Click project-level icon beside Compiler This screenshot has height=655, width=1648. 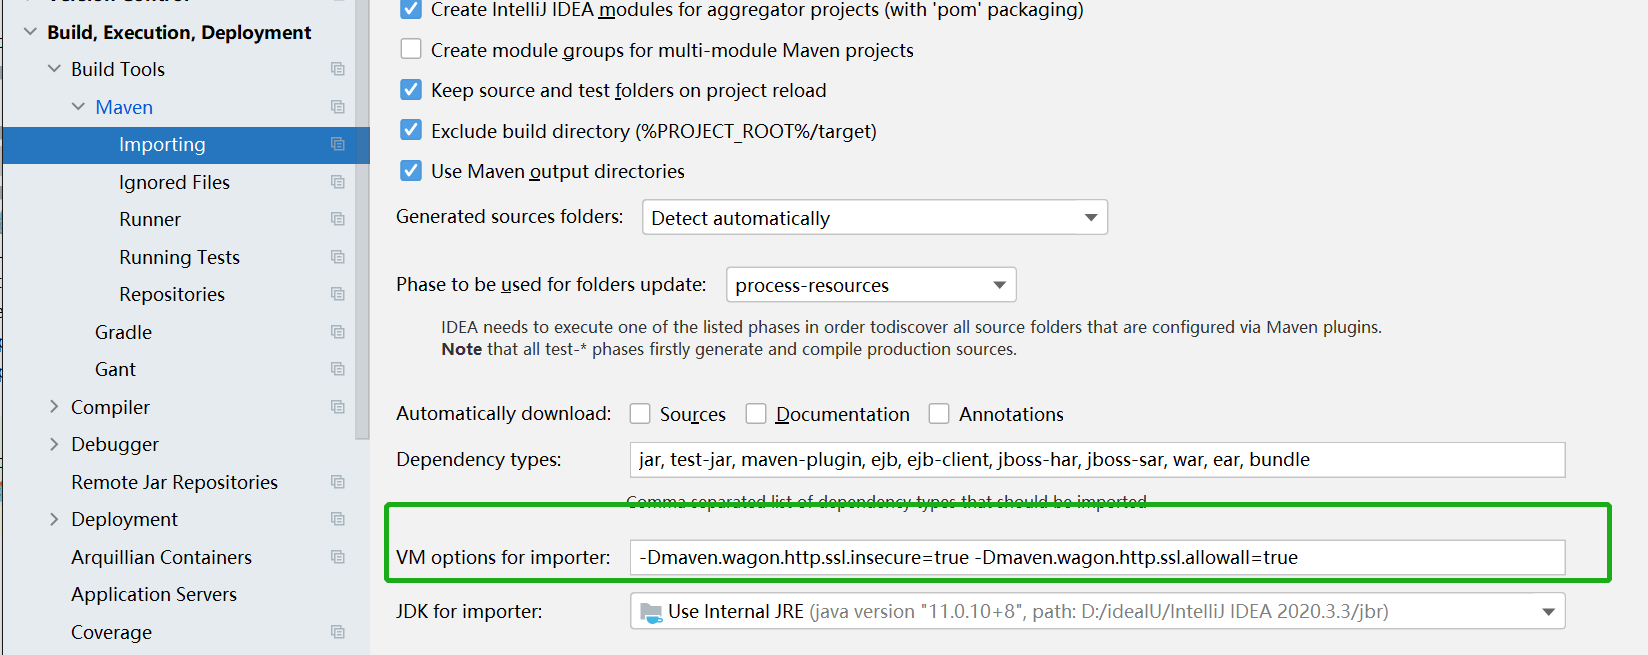338,407
